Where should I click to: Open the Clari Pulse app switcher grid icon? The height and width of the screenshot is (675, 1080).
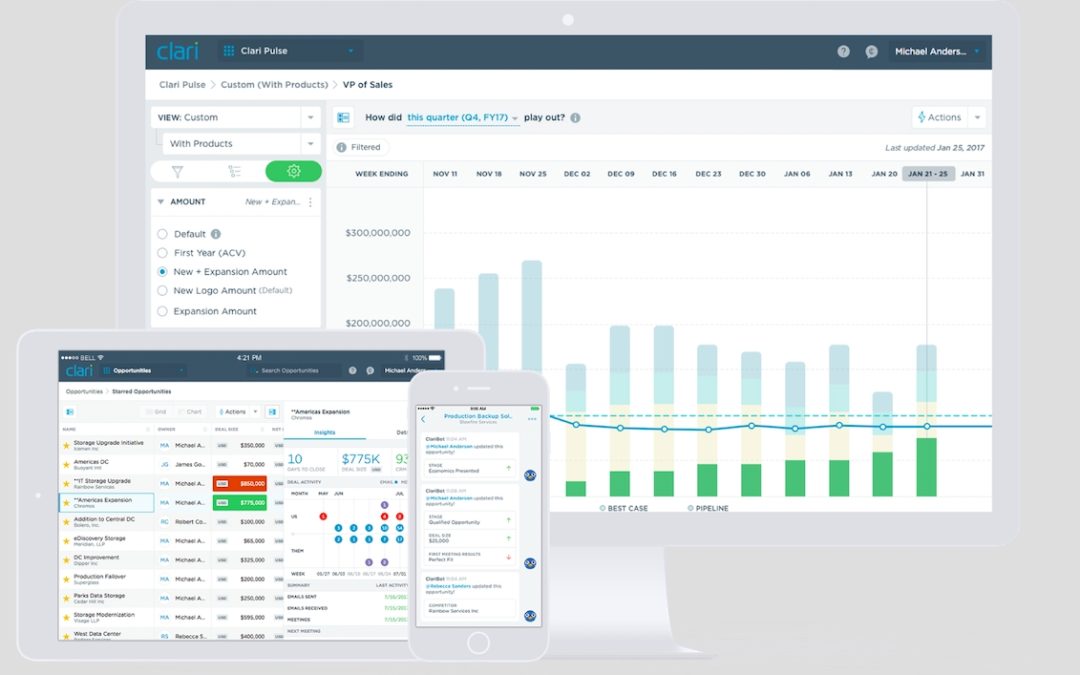[x=229, y=51]
